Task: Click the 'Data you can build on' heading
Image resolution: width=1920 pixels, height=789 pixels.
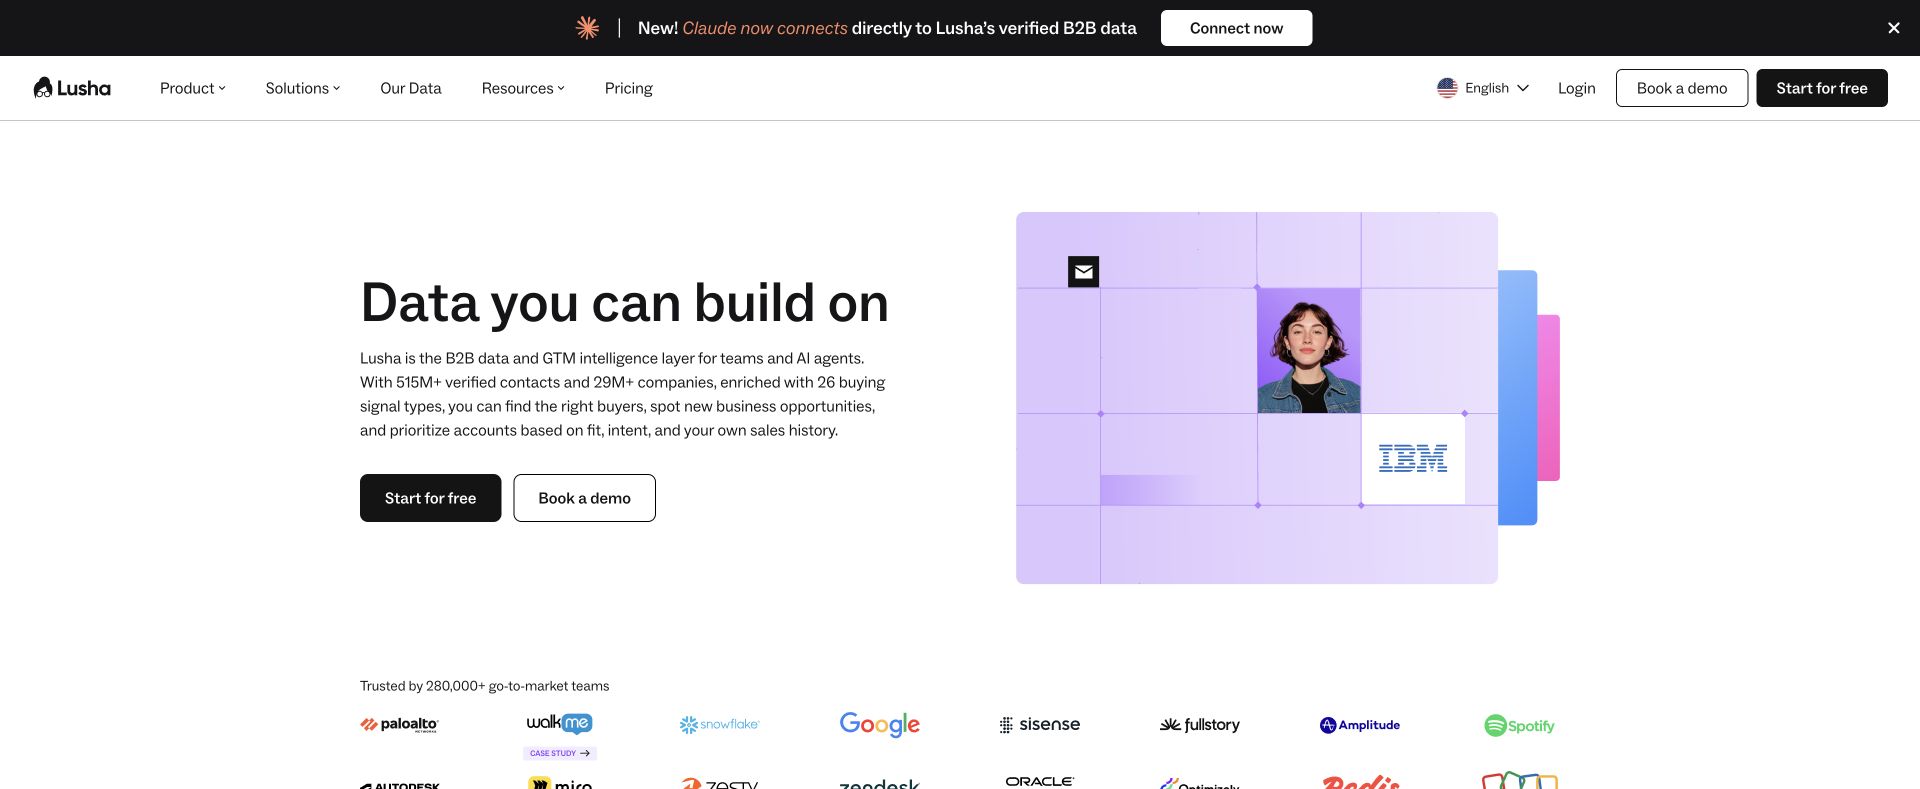Action: point(625,303)
